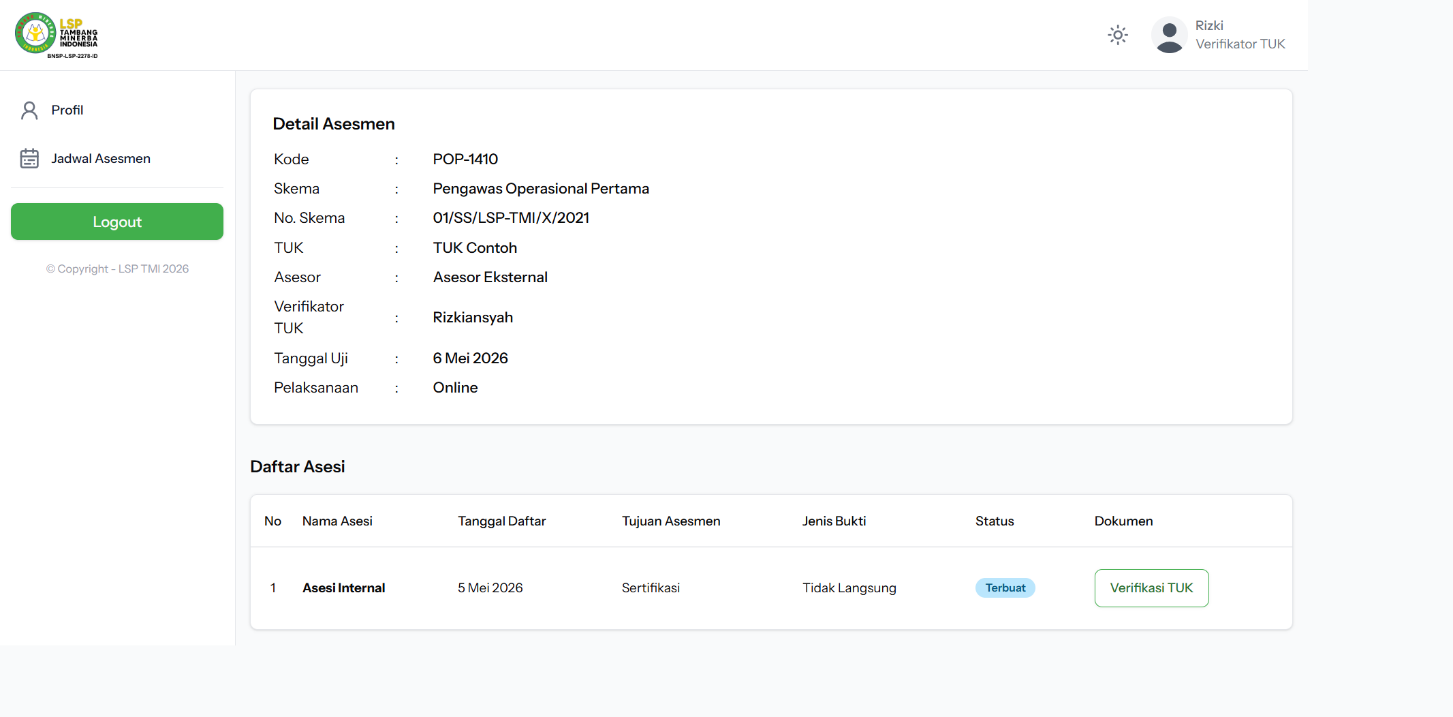Image resolution: width=1453 pixels, height=717 pixels.
Task: Click the Rizki user name
Action: point(1209,26)
